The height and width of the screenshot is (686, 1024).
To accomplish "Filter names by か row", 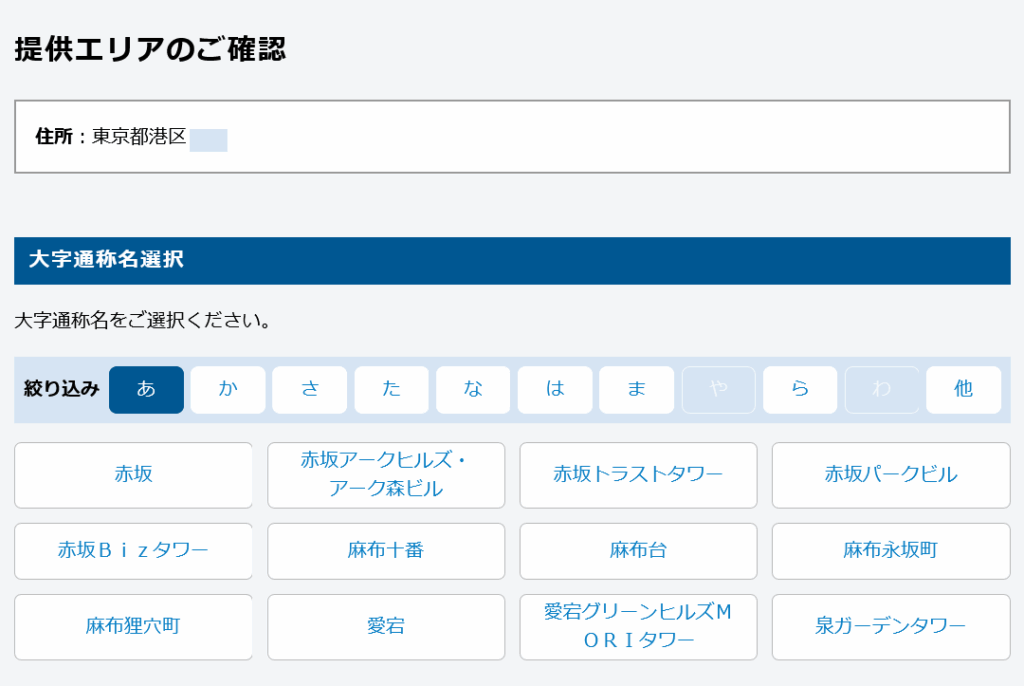I will click(x=228, y=389).
